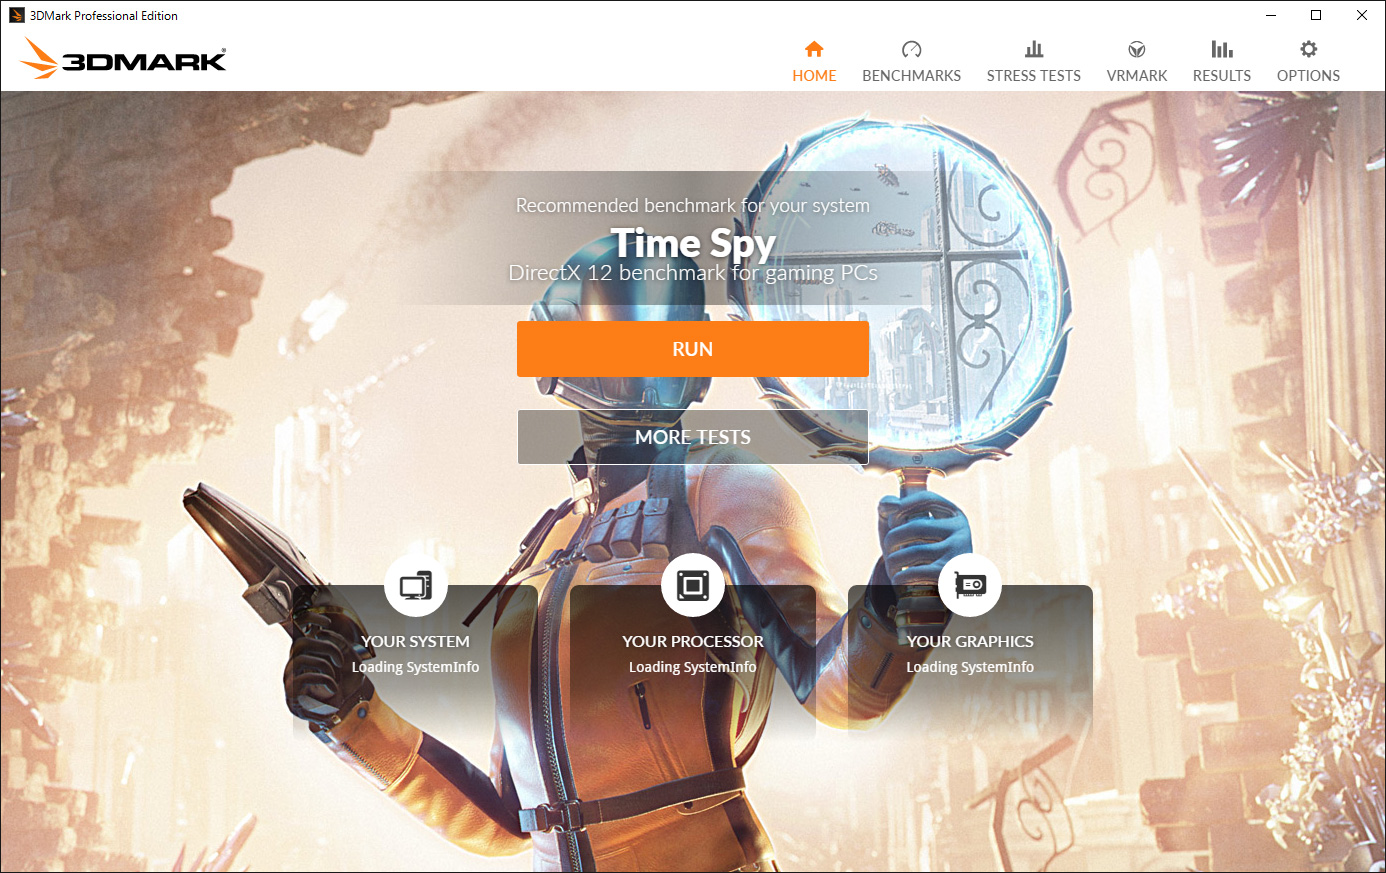This screenshot has width=1386, height=873.
Task: Click the YOUR GRAPHICS heading text
Action: point(970,642)
